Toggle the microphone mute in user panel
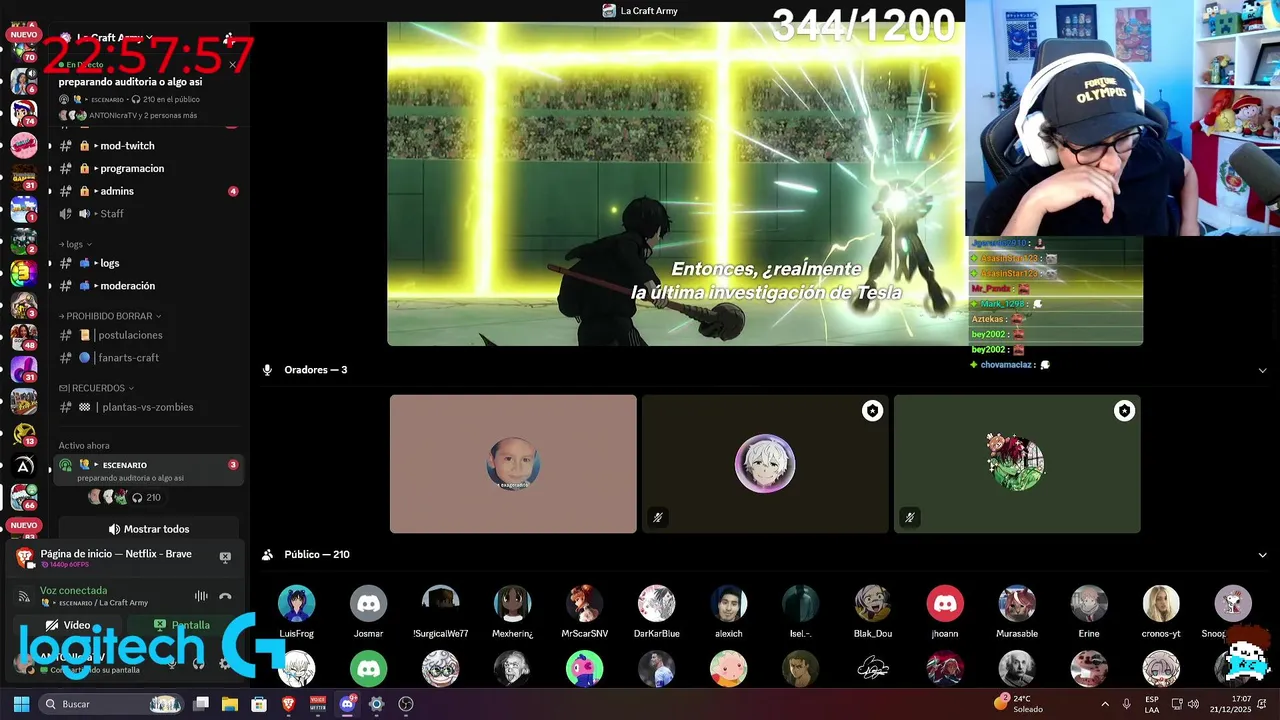 (x=171, y=663)
